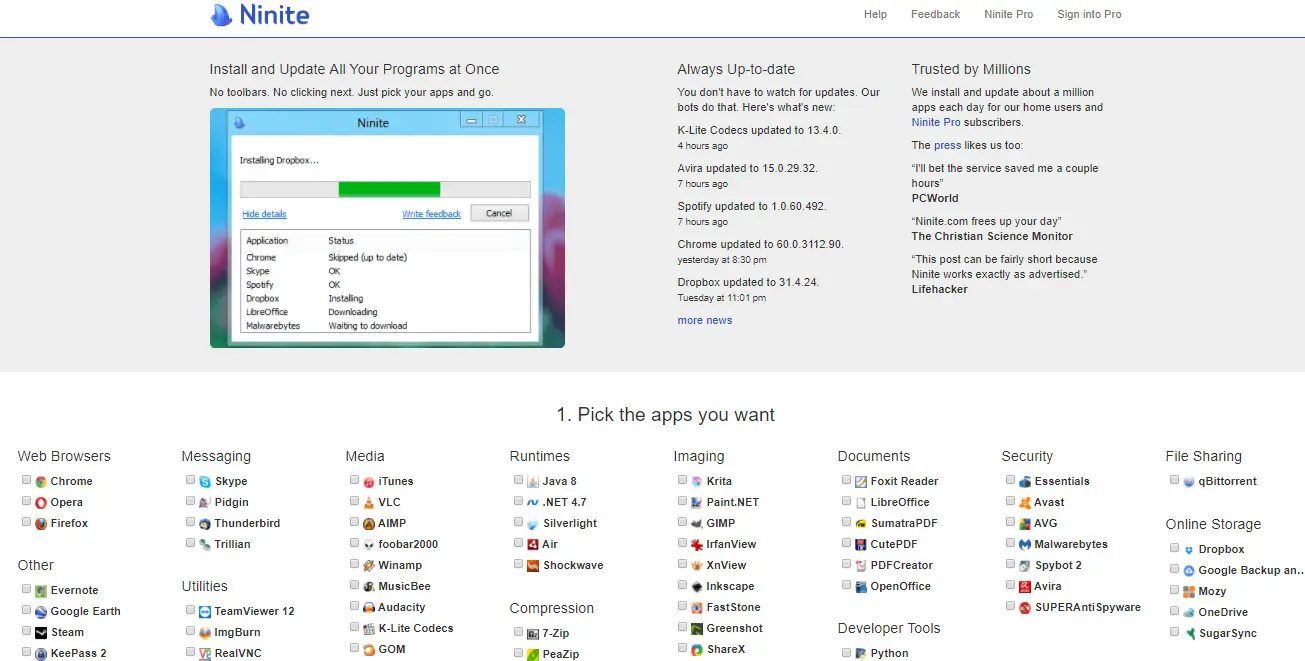Click the Web Browsers category heading
1305x661 pixels.
click(64, 456)
